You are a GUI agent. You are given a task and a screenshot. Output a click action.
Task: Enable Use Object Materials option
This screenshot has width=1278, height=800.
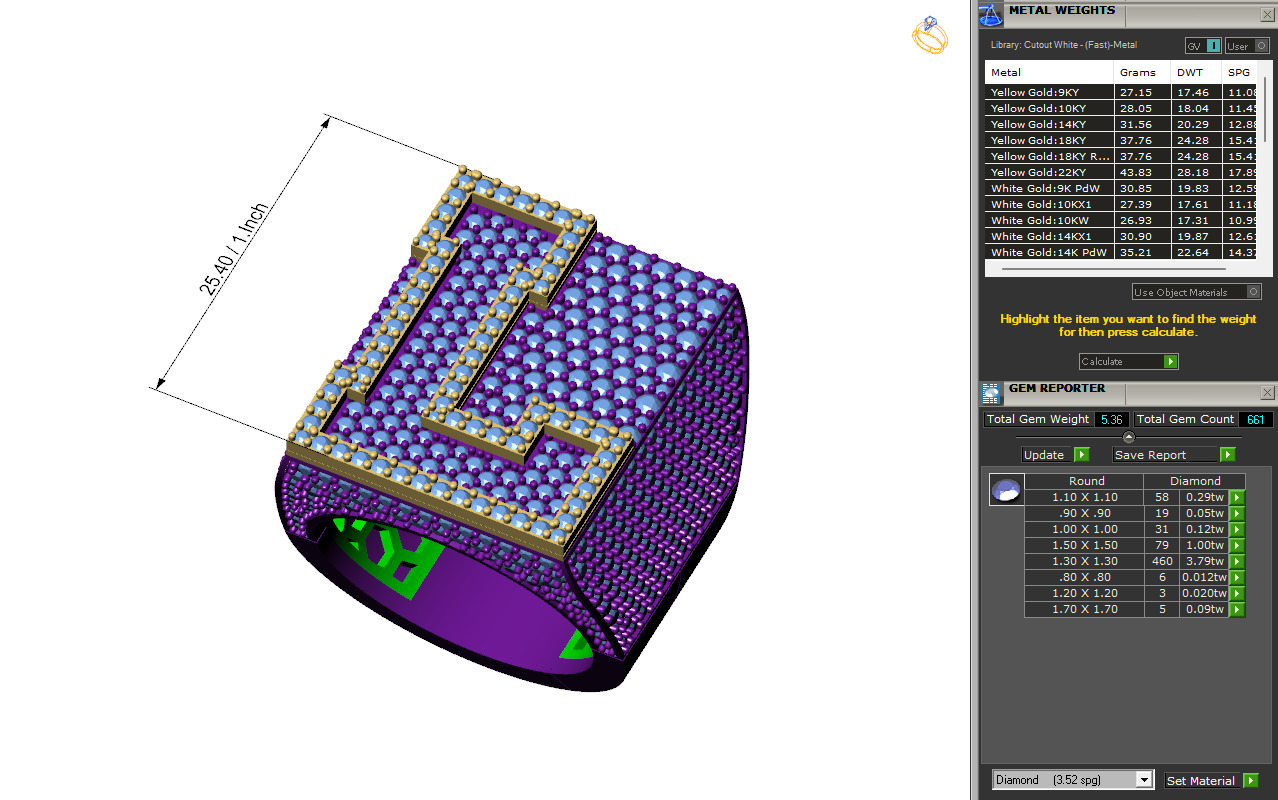tap(1196, 292)
